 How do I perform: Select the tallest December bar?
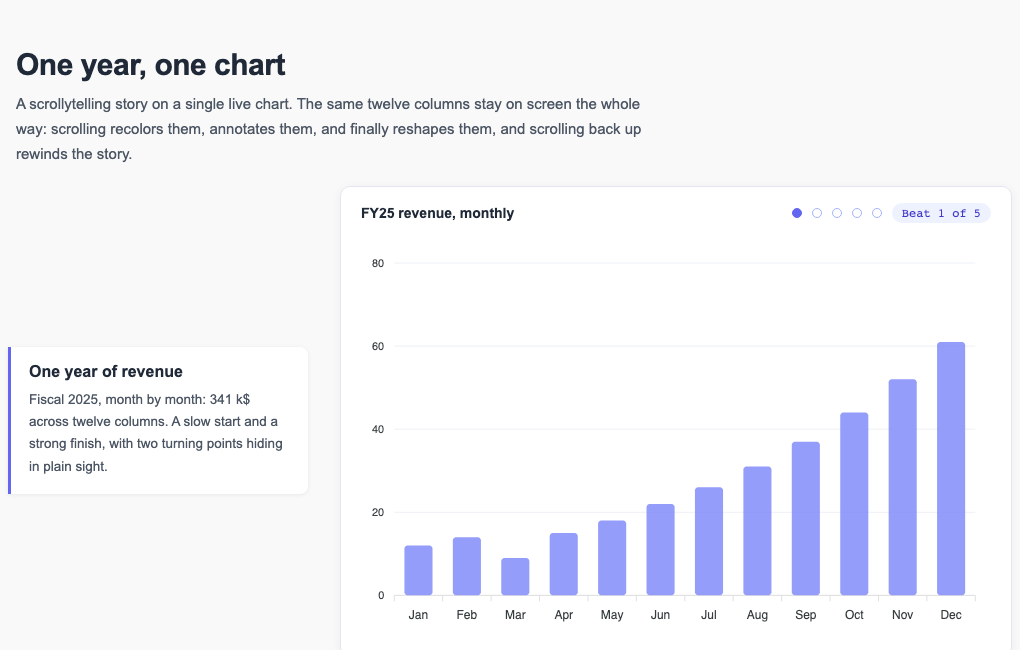[x=951, y=468]
